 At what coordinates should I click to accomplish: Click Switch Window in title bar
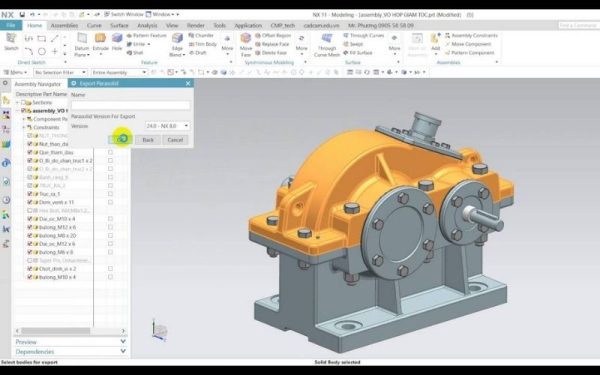(124, 14)
